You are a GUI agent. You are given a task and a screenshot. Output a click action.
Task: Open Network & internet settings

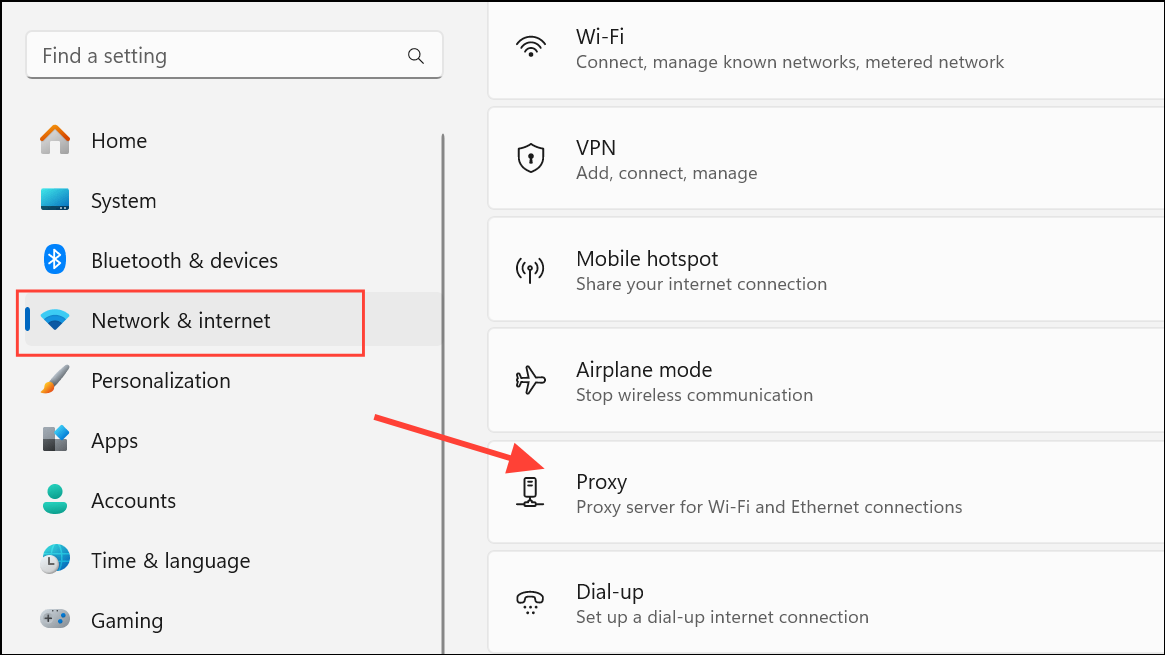pos(180,320)
